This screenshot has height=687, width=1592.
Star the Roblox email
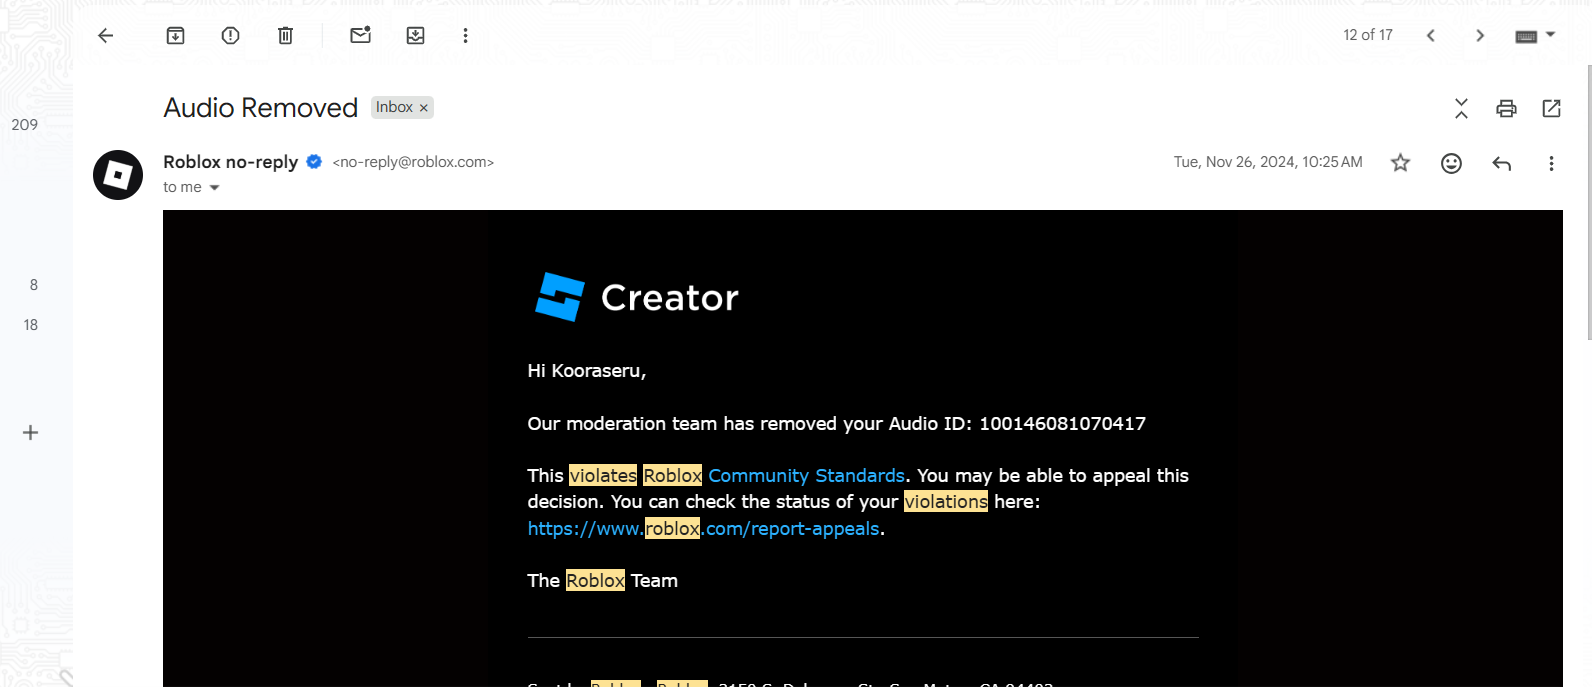click(x=1400, y=163)
